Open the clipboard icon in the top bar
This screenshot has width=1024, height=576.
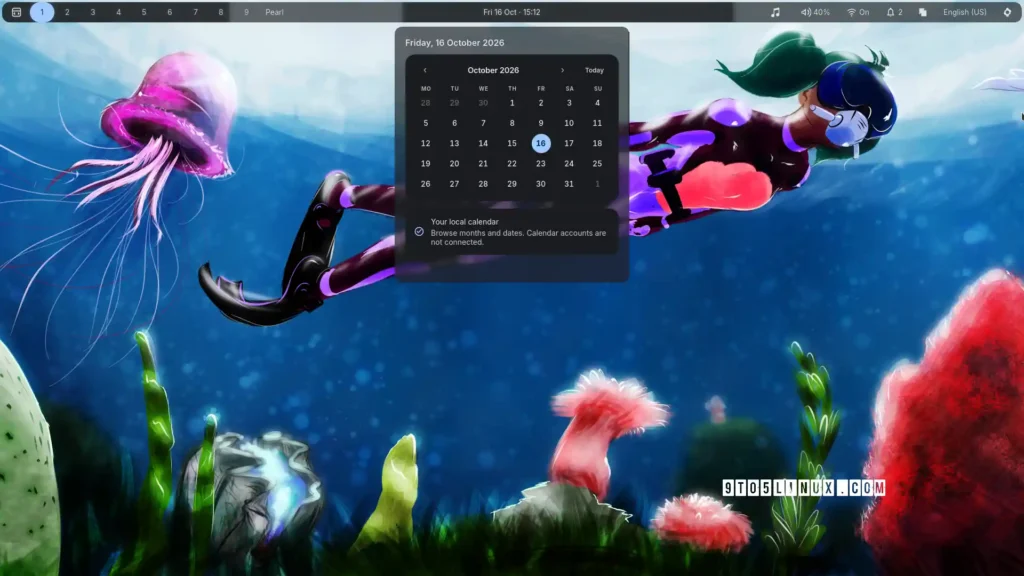click(922, 12)
